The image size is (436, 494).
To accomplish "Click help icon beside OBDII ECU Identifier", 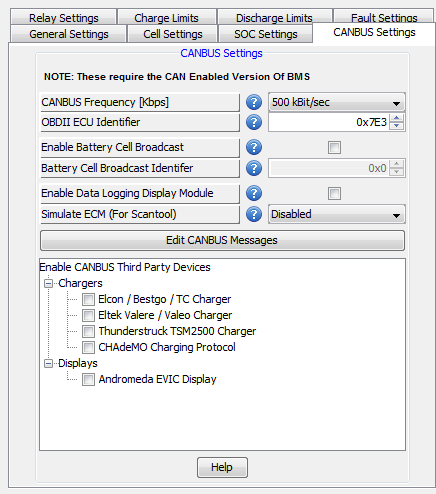I will tap(254, 122).
